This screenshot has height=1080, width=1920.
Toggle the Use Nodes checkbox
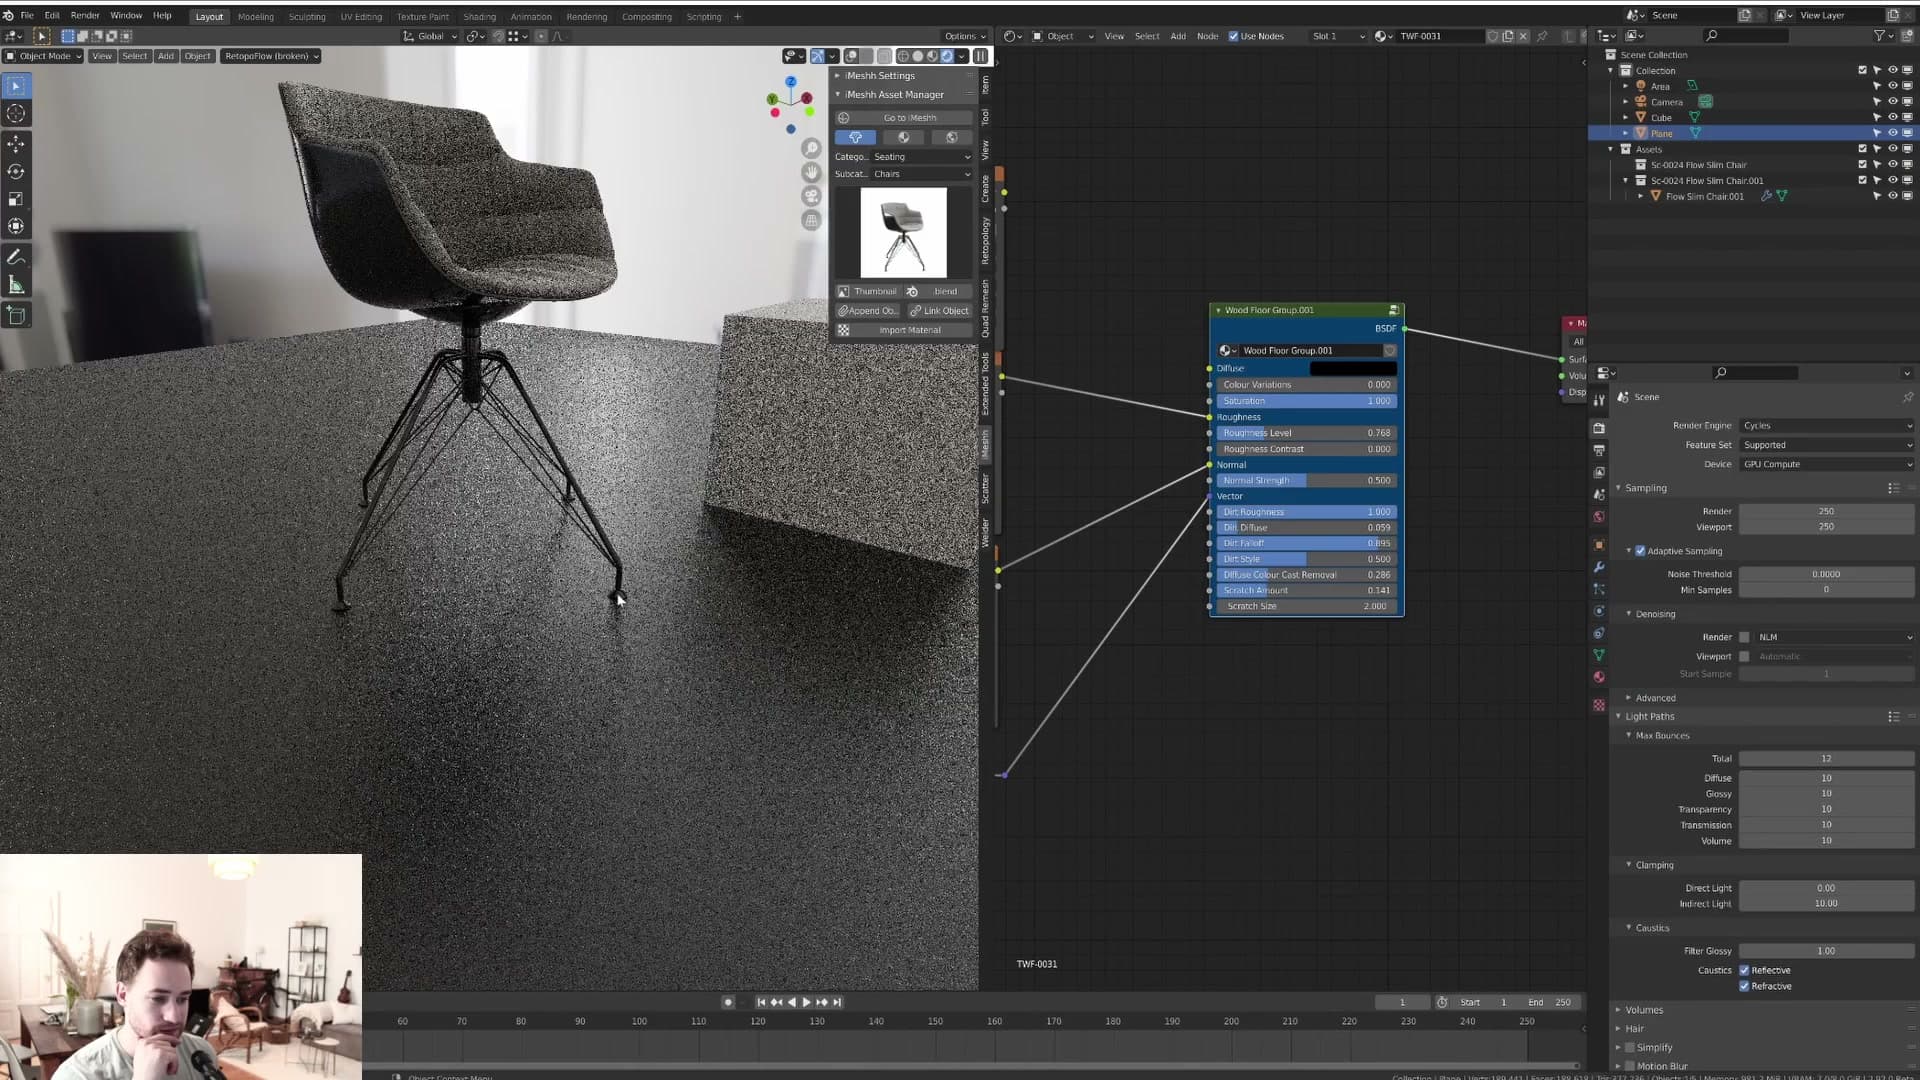coord(1233,36)
